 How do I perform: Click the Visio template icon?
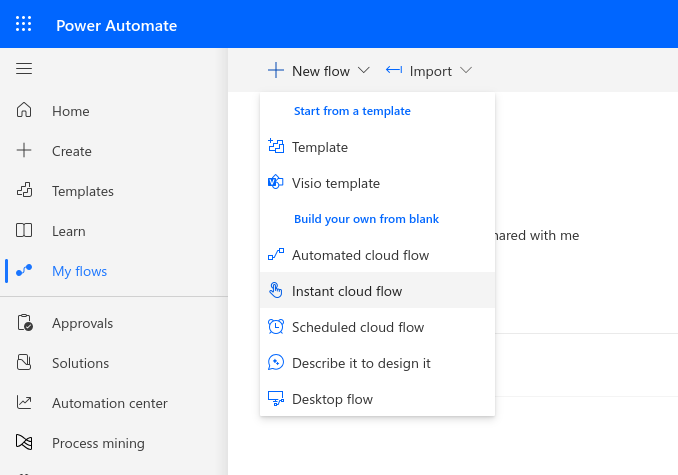click(275, 182)
